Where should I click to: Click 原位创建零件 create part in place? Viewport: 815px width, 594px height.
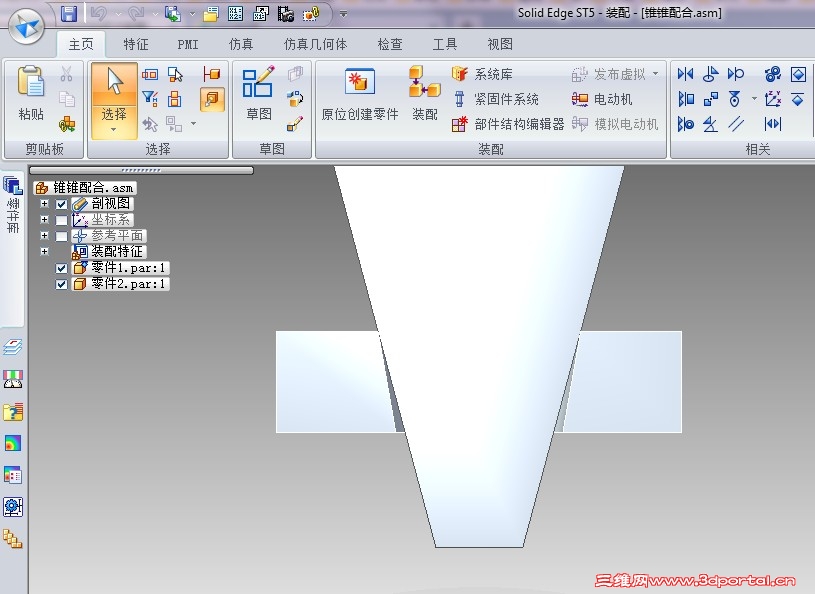[x=360, y=94]
